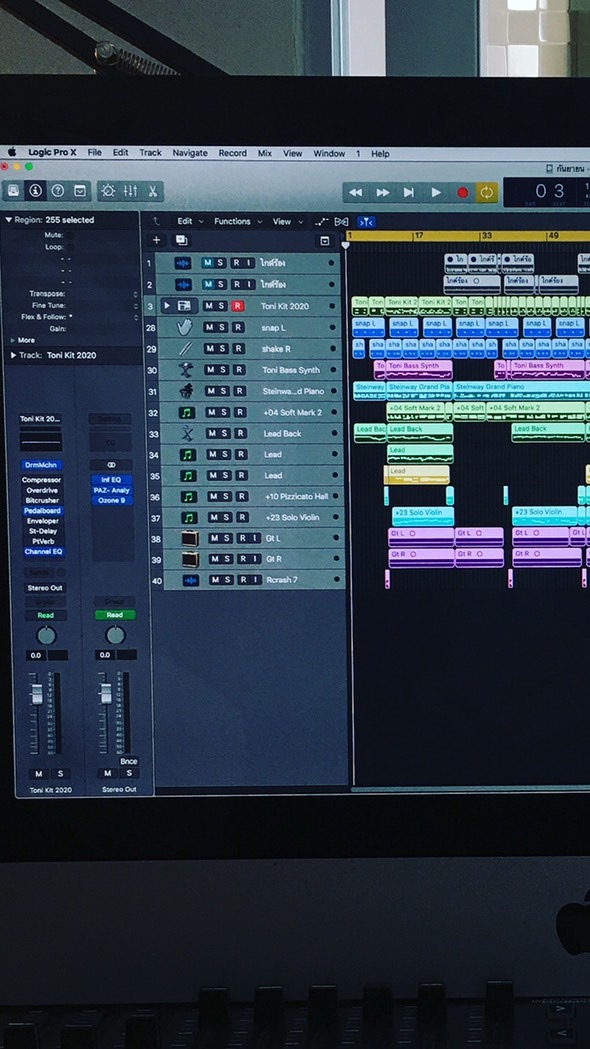This screenshot has width=590, height=1049.
Task: Disable record on Toni Kit 2020 track
Action: click(x=237, y=306)
